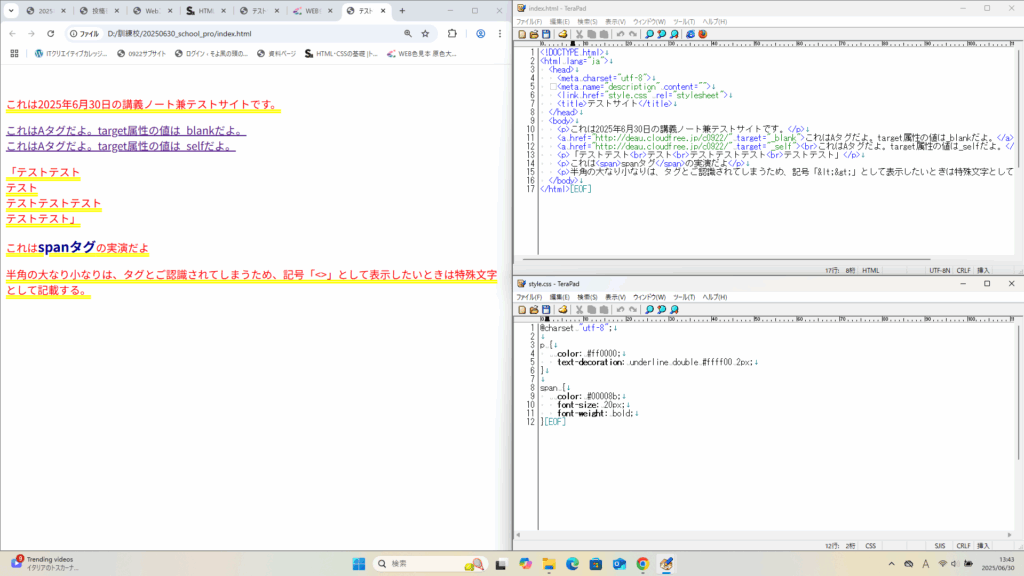Open the WEB色見本 bookmark
1024x576 pixels.
click(421, 54)
